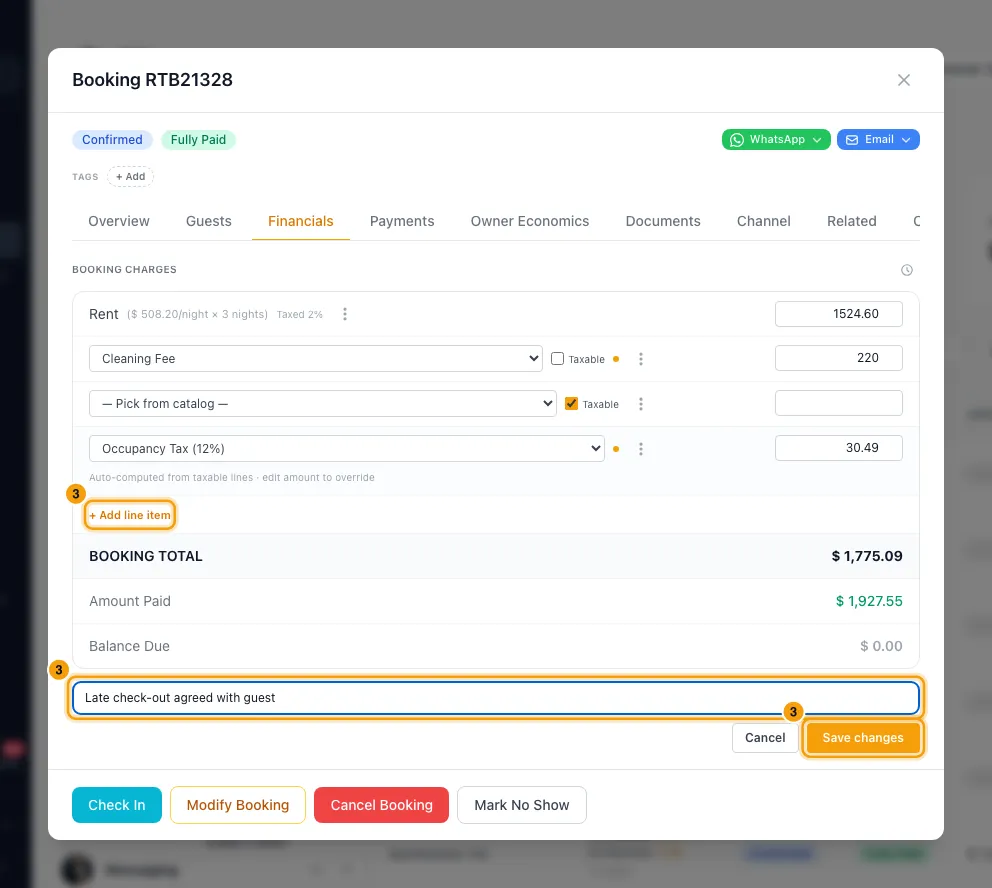Click the Balance Due value $ 0.00

[x=881, y=646]
